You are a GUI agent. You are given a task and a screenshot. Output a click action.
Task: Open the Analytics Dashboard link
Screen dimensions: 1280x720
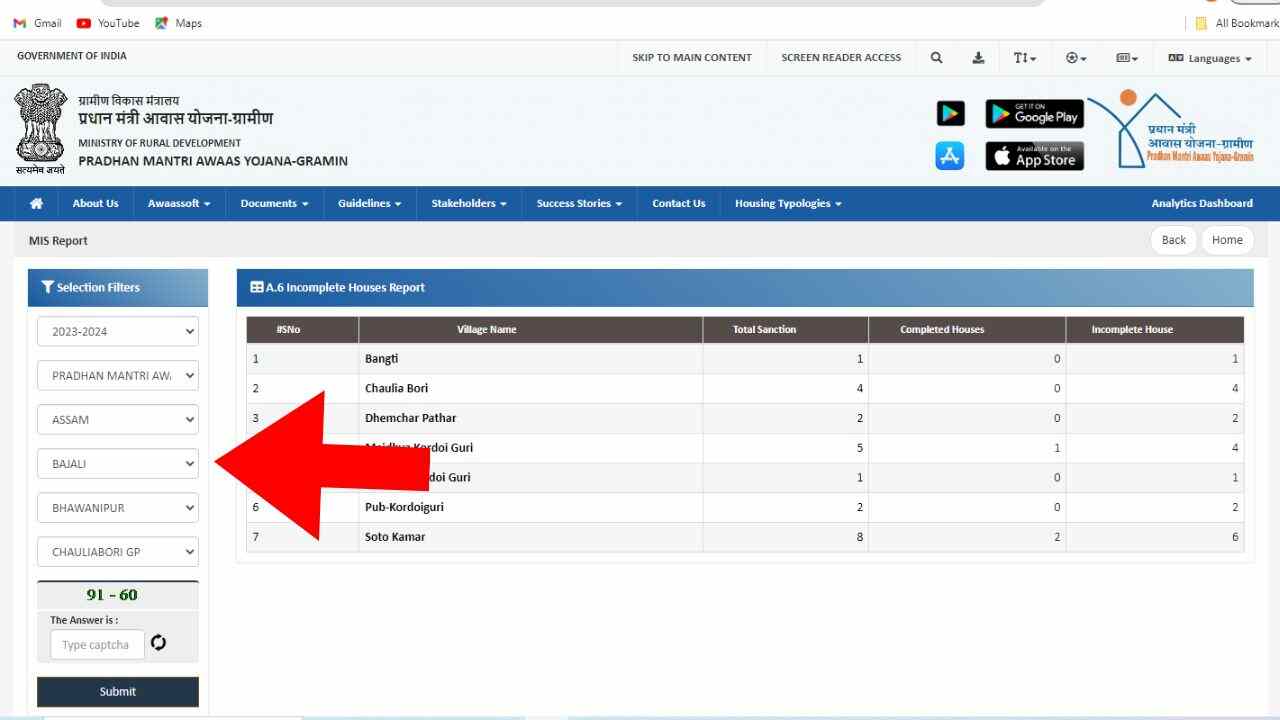click(x=1202, y=203)
